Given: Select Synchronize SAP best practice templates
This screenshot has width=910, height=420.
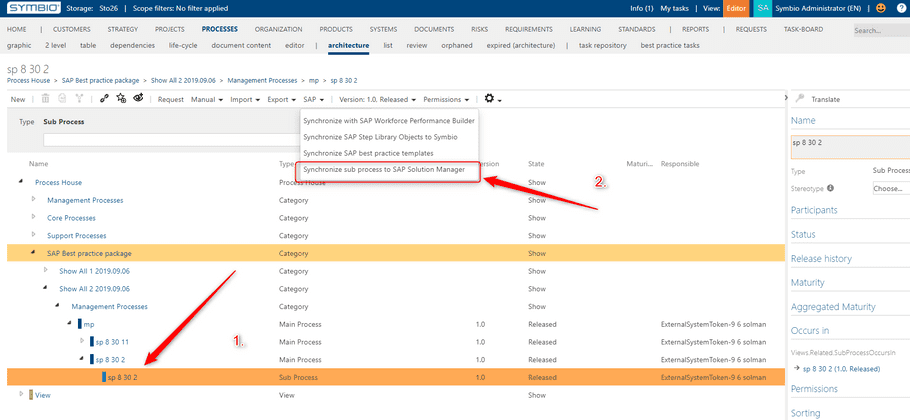Looking at the screenshot, I should (368, 153).
